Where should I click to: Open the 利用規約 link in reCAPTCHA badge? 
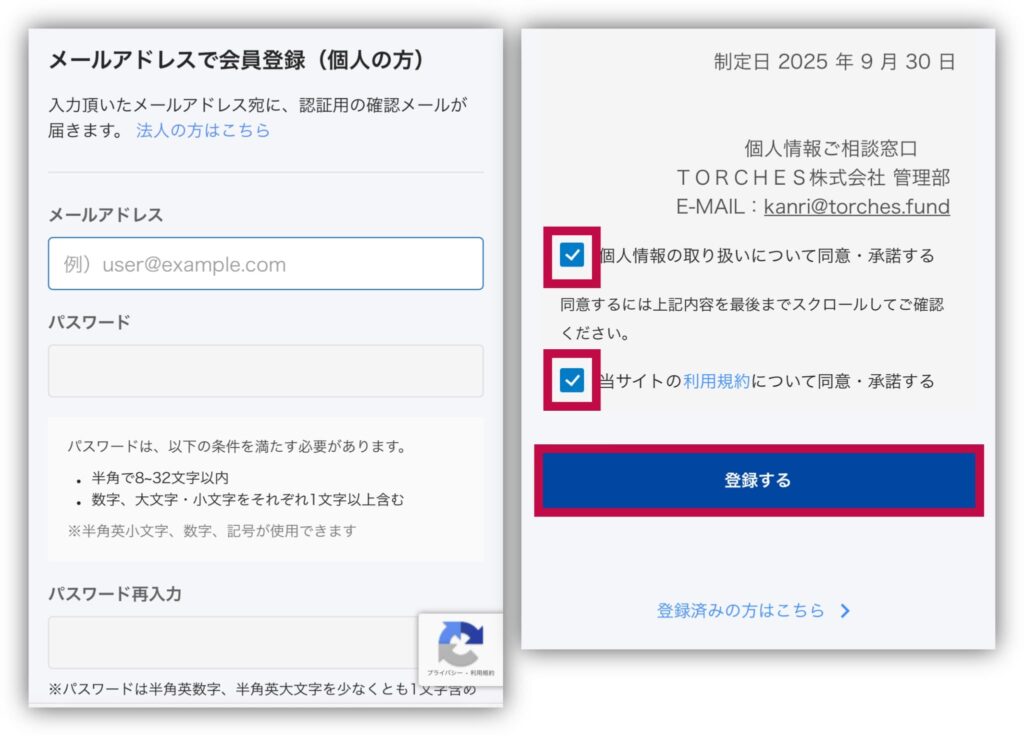(x=480, y=673)
